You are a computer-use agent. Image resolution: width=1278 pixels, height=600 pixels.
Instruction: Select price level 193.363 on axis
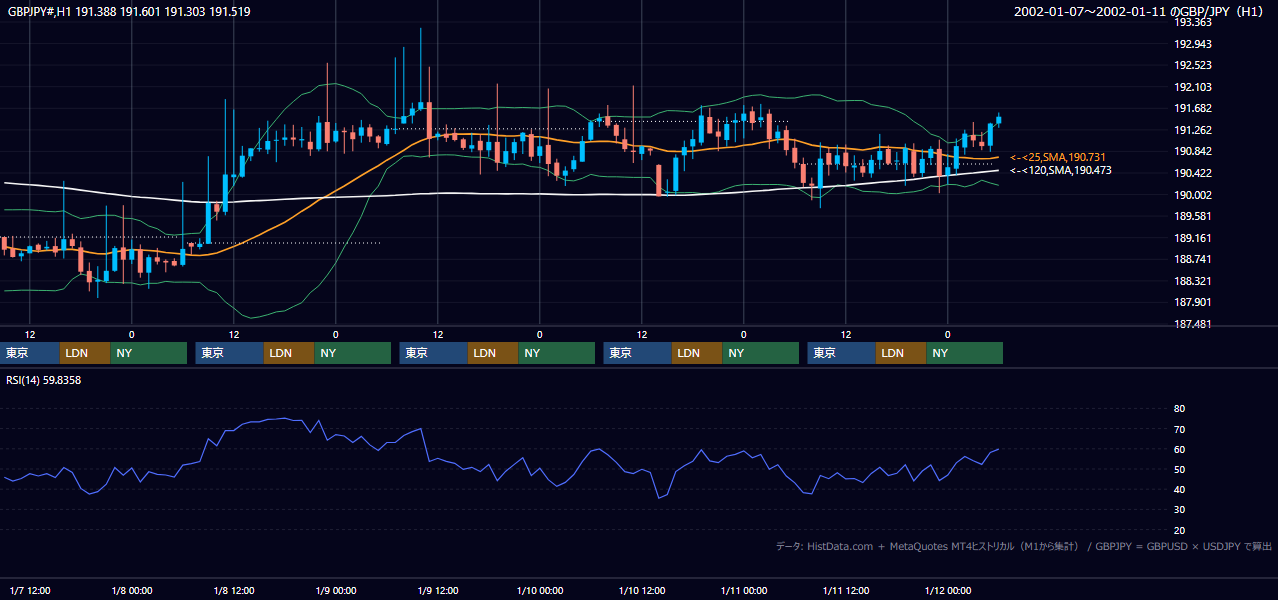1193,22
